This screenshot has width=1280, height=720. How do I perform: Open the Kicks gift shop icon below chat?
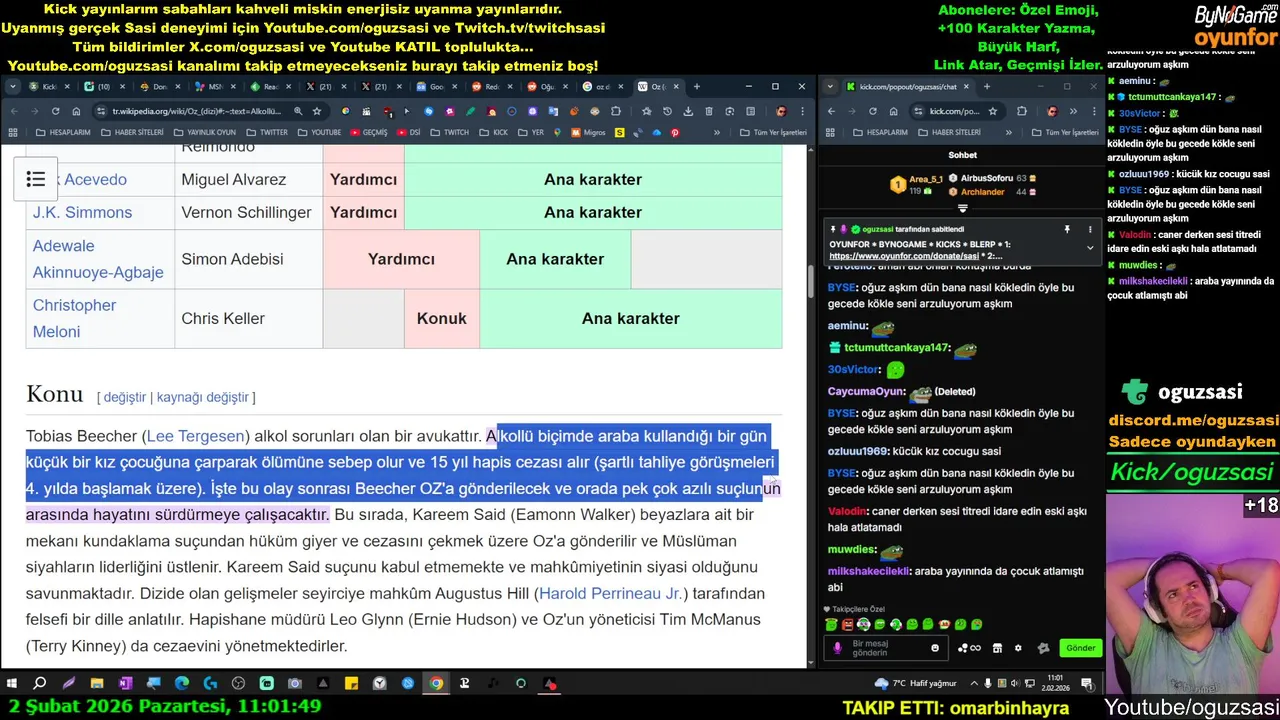click(x=997, y=648)
